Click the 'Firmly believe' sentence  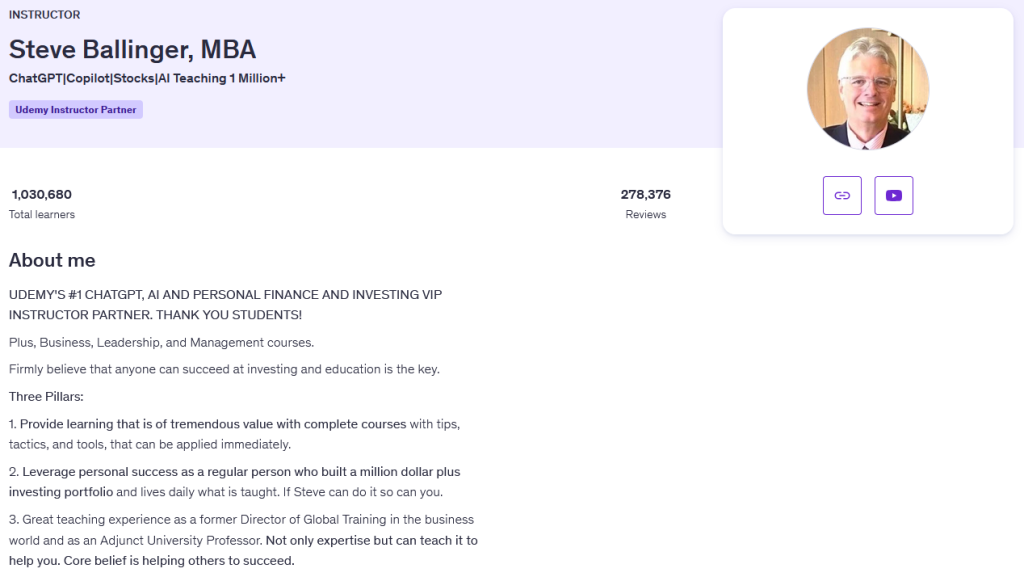224,369
